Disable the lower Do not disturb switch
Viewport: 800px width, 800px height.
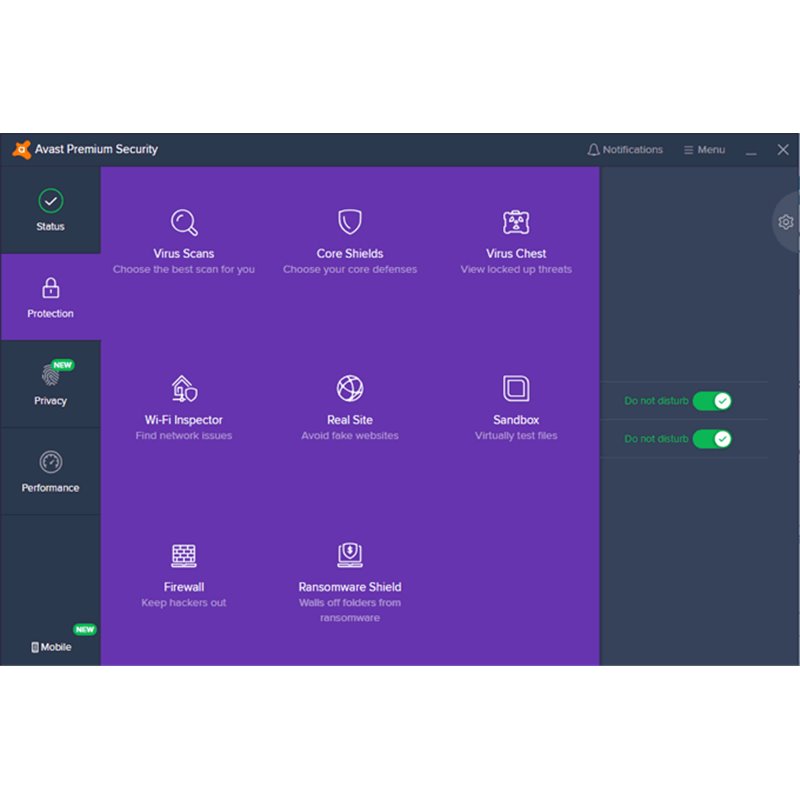point(712,439)
